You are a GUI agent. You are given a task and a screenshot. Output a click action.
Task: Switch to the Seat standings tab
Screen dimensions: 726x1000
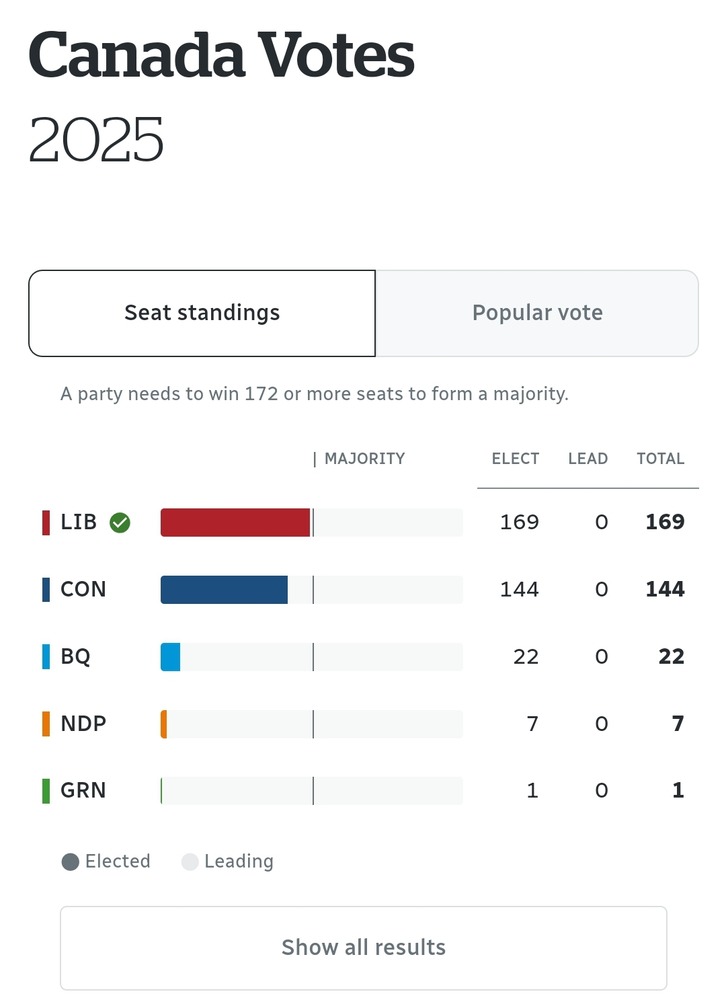(202, 313)
